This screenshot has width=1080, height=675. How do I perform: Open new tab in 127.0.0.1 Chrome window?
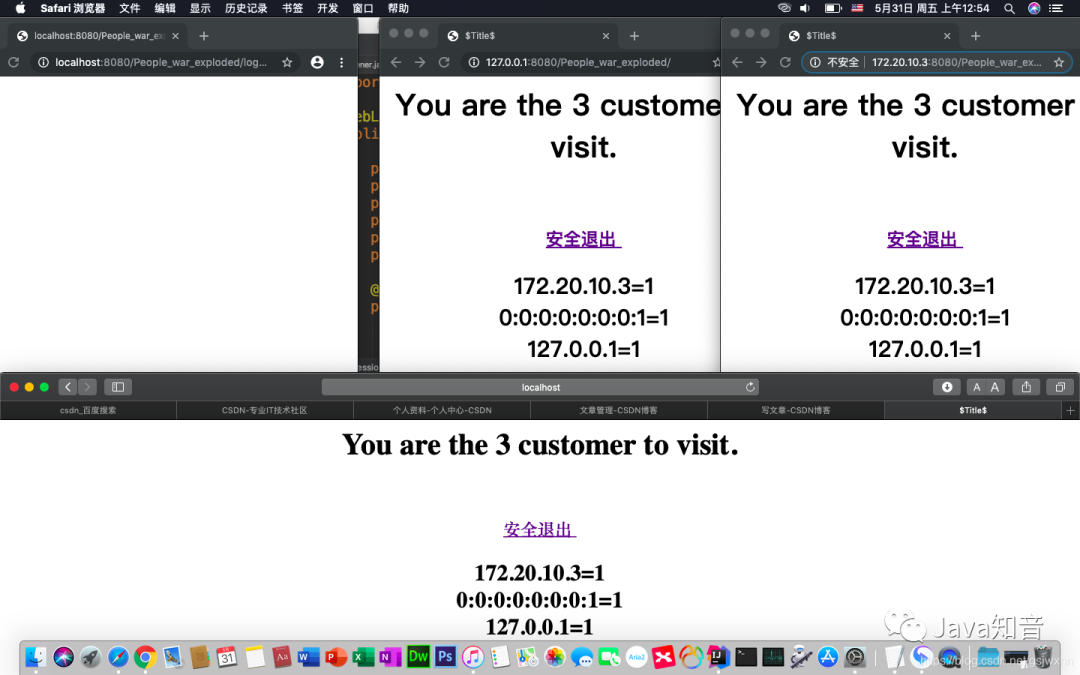pos(634,36)
